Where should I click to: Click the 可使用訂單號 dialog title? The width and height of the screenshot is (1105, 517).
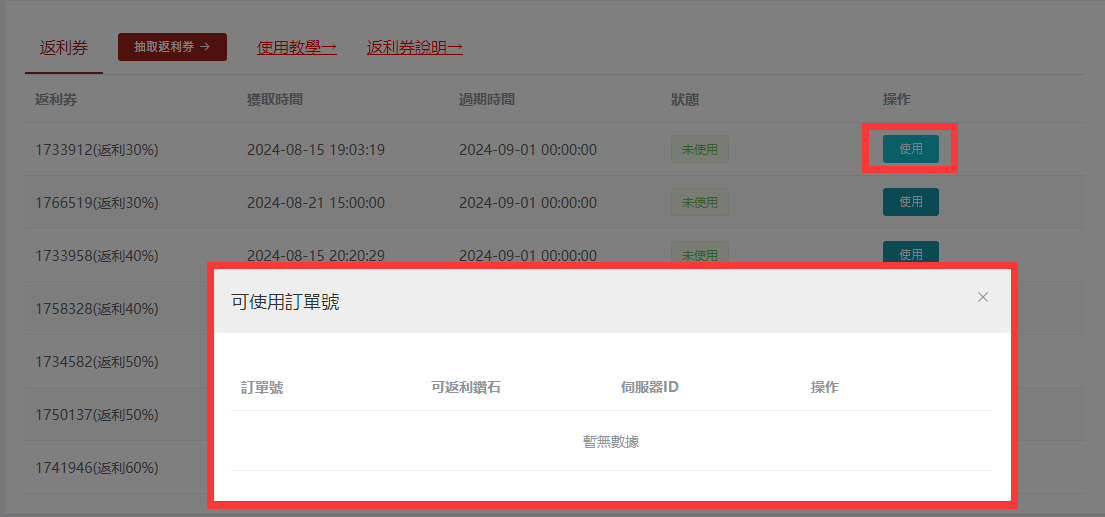pos(285,303)
